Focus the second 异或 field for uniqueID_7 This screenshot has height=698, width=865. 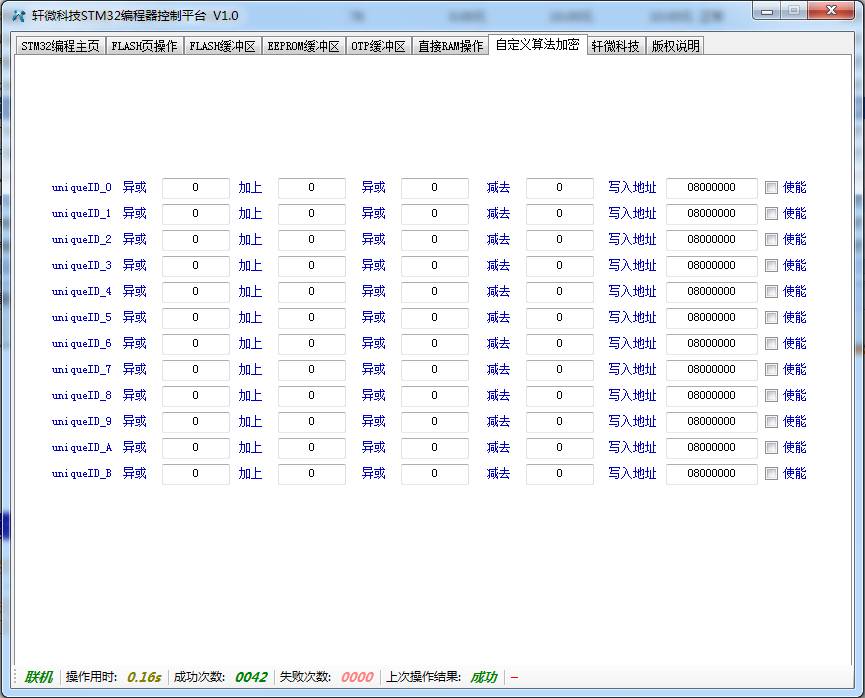pyautogui.click(x=435, y=369)
